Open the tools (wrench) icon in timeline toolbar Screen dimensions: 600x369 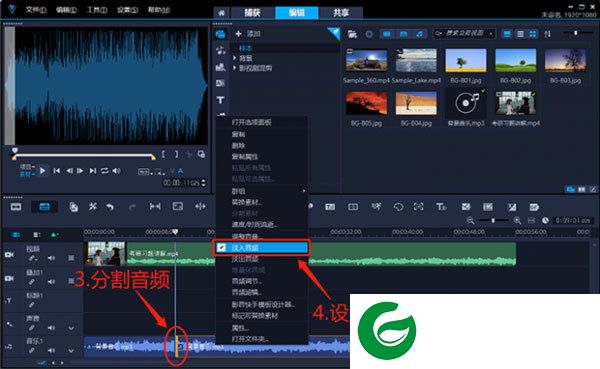coord(93,207)
